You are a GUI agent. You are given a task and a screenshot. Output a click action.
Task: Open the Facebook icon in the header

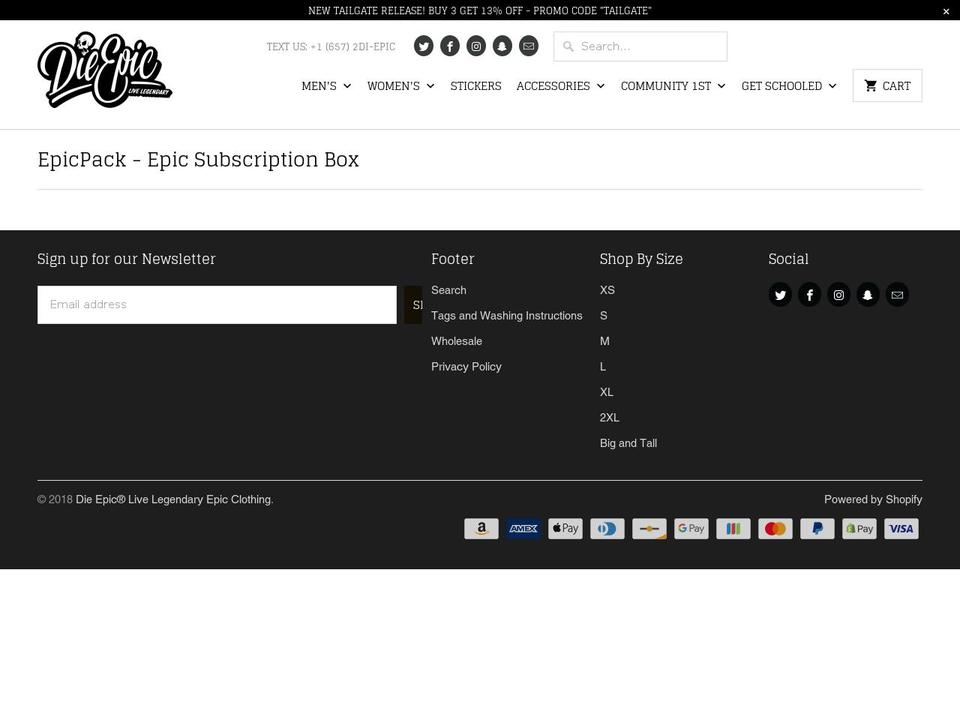pyautogui.click(x=450, y=46)
